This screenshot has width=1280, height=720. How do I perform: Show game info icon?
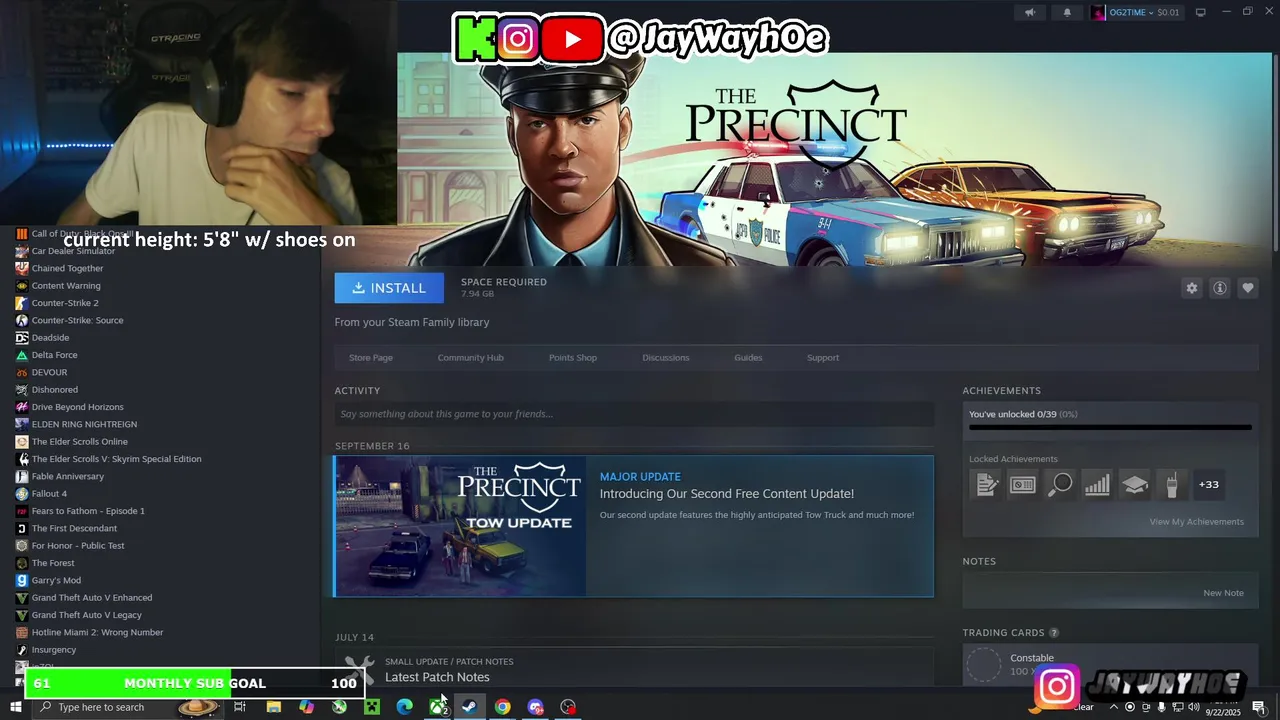pos(1219,288)
